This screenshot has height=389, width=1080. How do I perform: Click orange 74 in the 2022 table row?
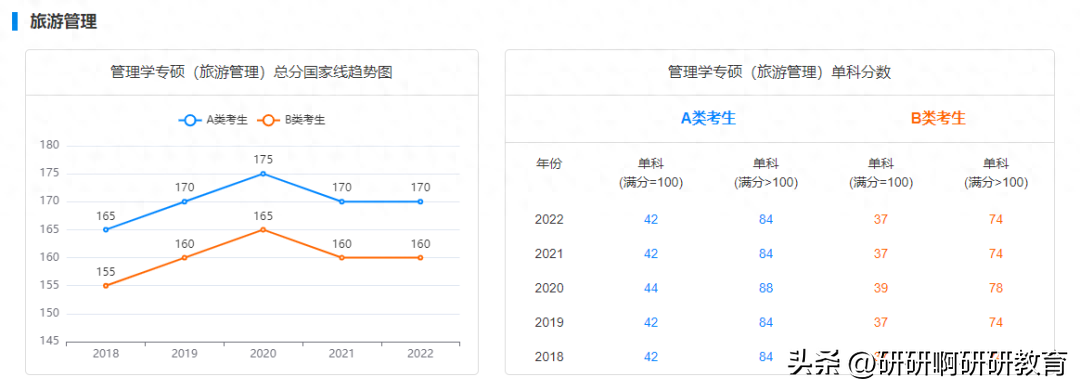[x=995, y=220]
